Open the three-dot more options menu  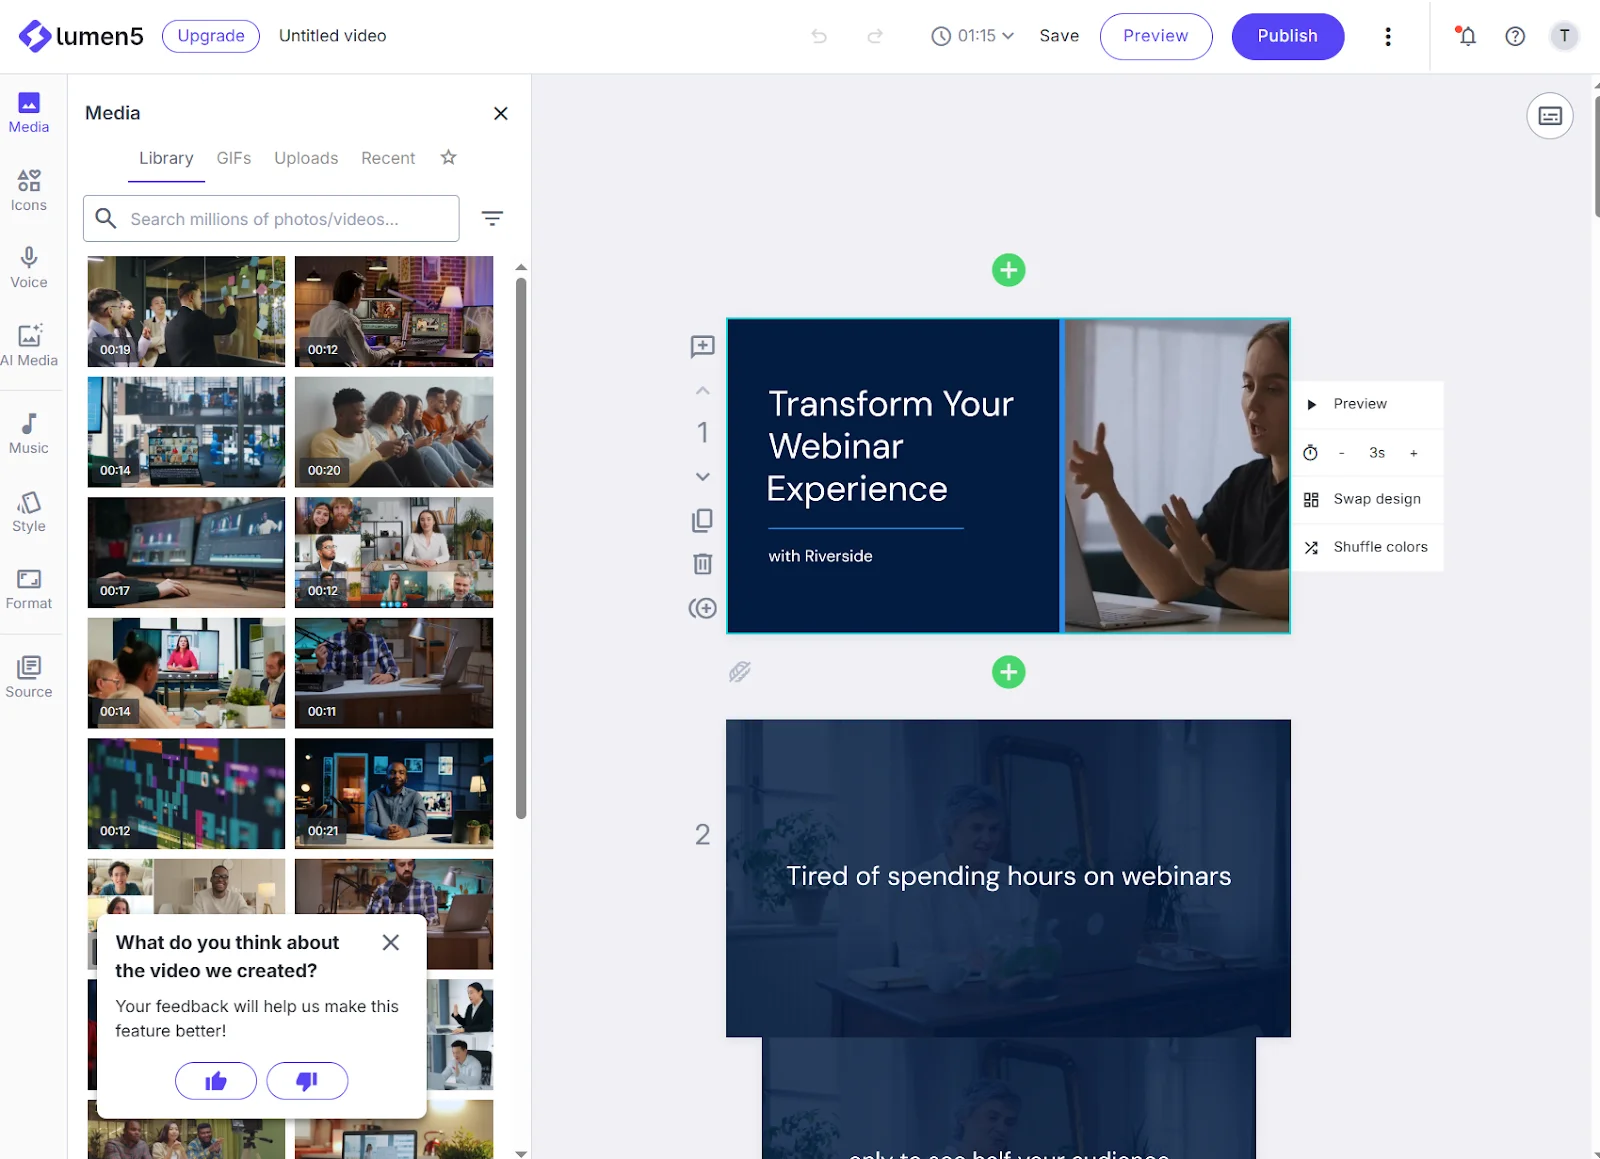pos(1388,36)
